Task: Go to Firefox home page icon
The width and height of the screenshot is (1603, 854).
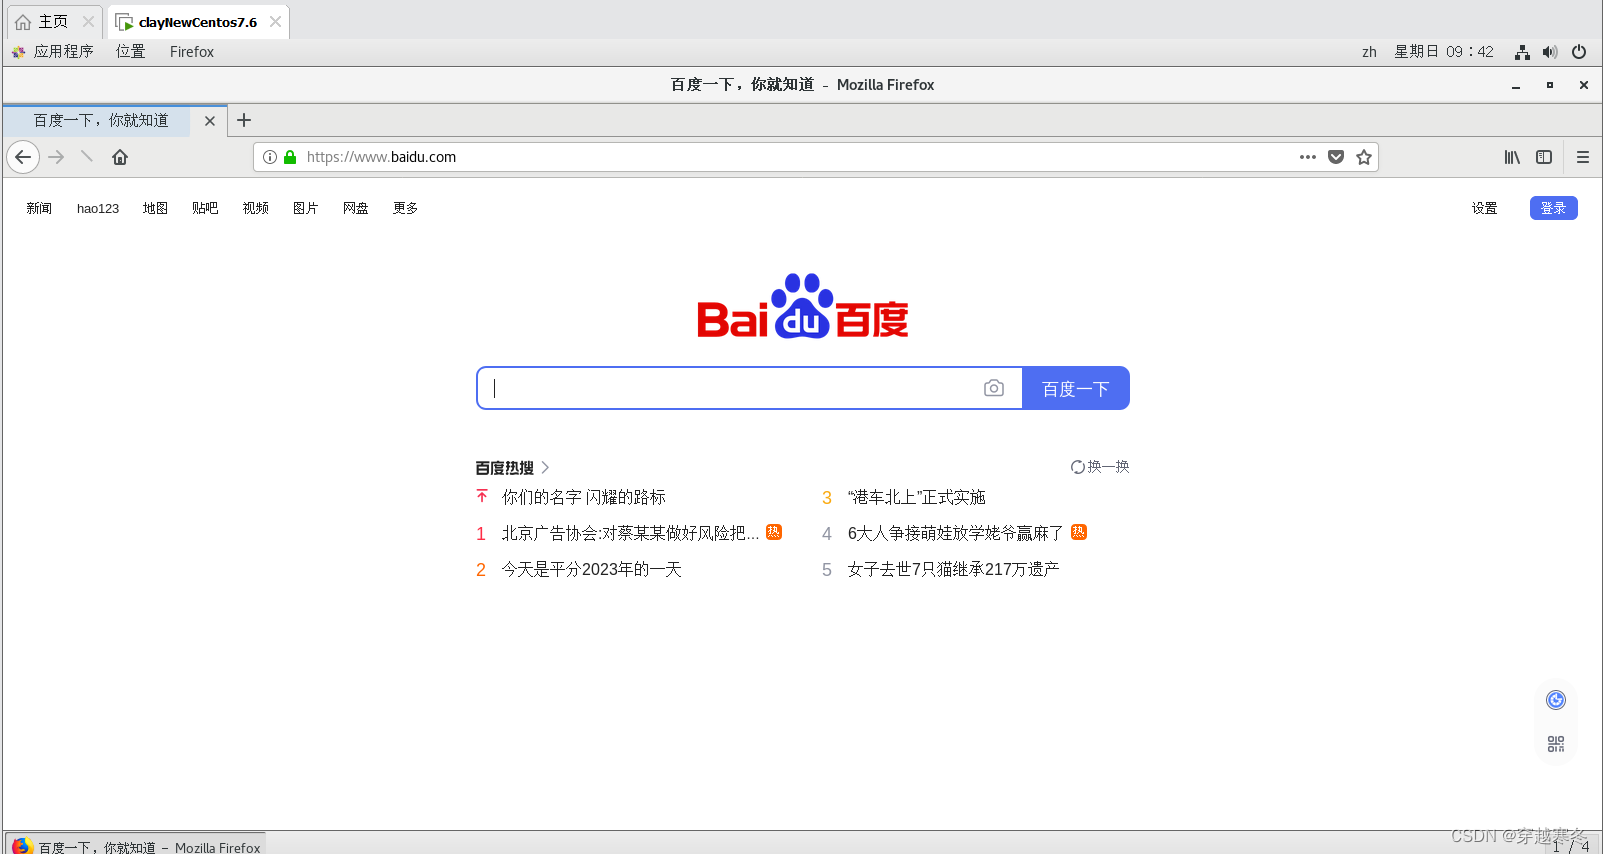Action: pos(120,157)
